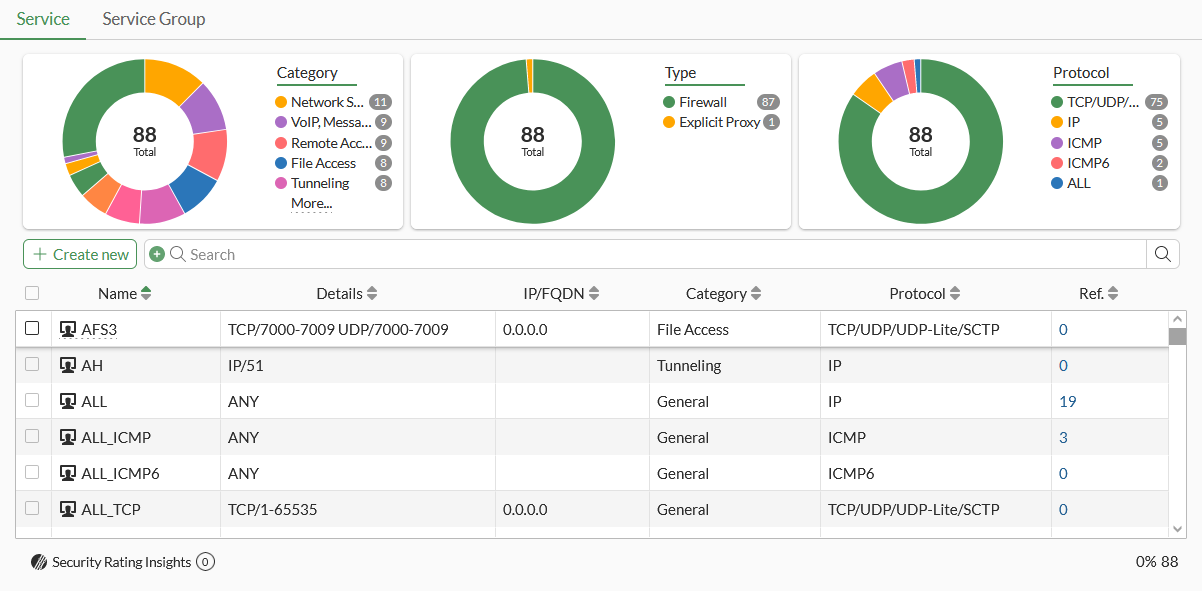Click the AH service icon
Viewport: 1202px width, 591px height.
[68, 365]
